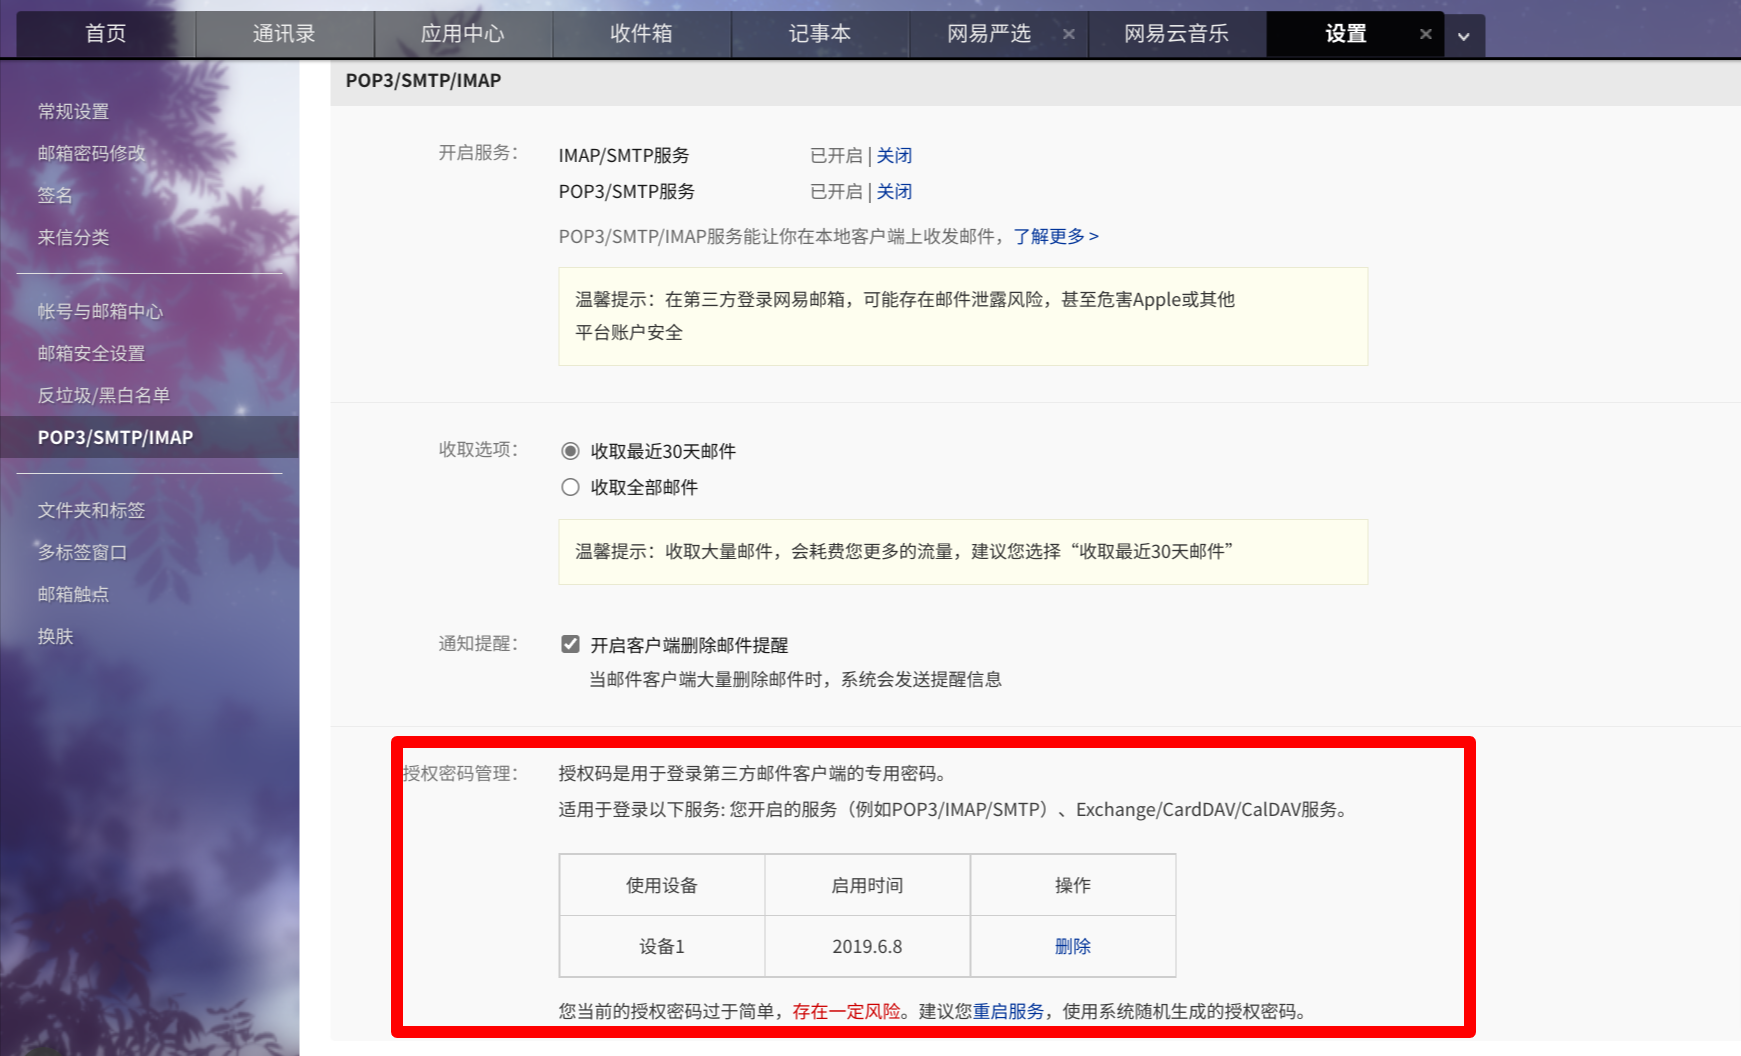Go to the 首页 tab

tap(104, 33)
